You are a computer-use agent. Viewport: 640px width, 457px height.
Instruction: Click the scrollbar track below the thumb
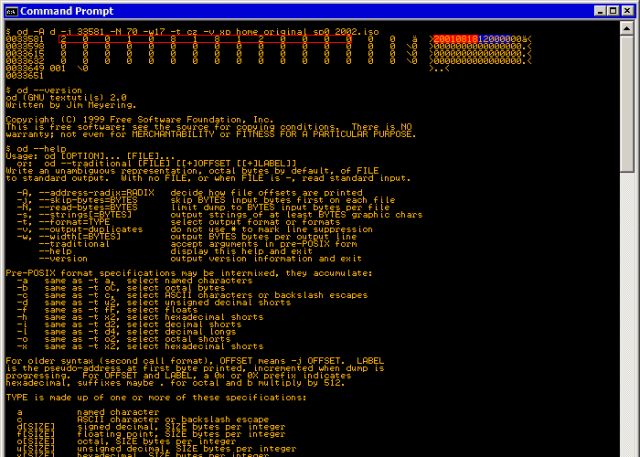point(627,314)
